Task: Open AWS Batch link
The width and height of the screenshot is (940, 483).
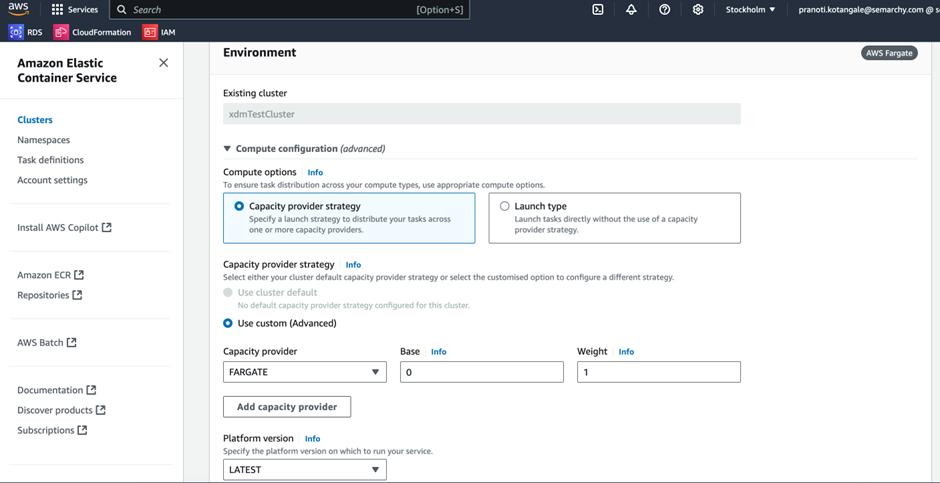Action: pos(40,343)
